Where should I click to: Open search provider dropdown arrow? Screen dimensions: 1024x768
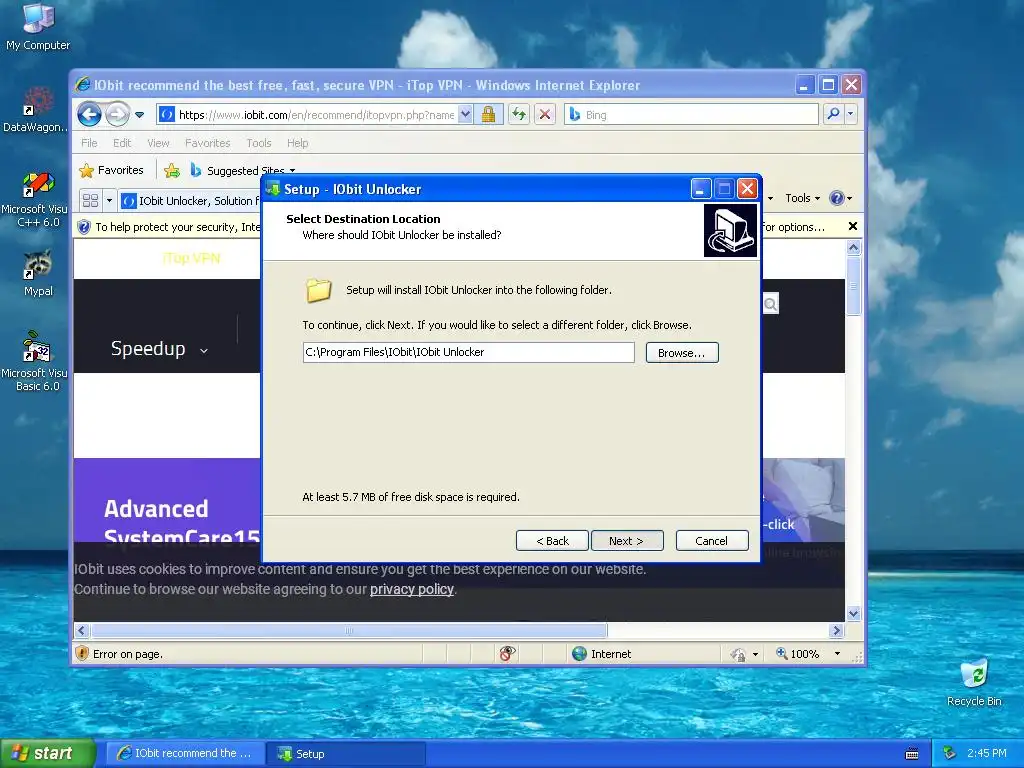(x=850, y=114)
